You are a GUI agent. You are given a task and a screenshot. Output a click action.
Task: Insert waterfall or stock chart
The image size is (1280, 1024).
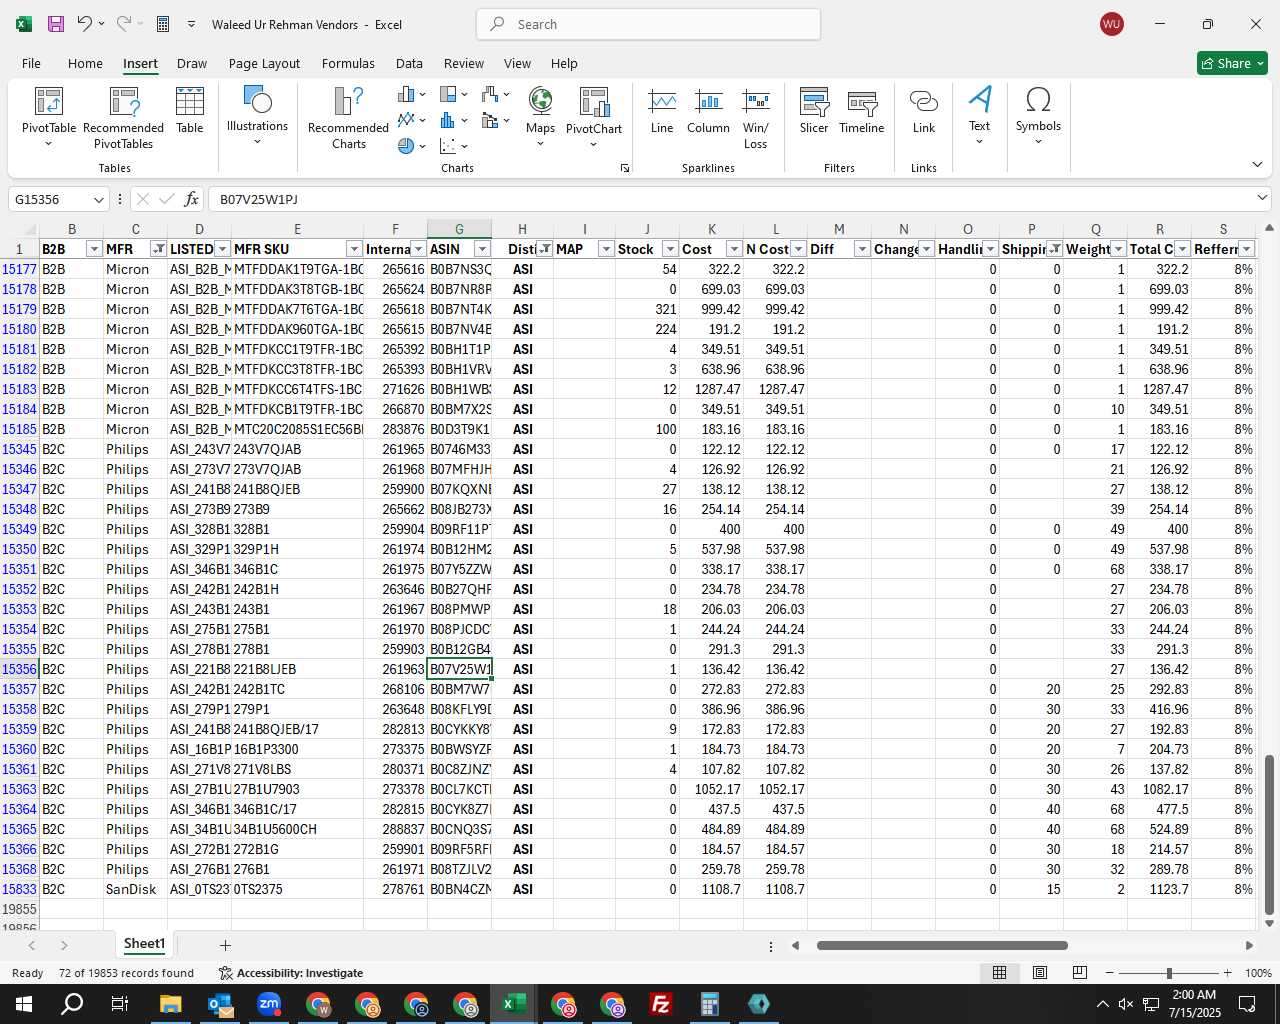(495, 94)
